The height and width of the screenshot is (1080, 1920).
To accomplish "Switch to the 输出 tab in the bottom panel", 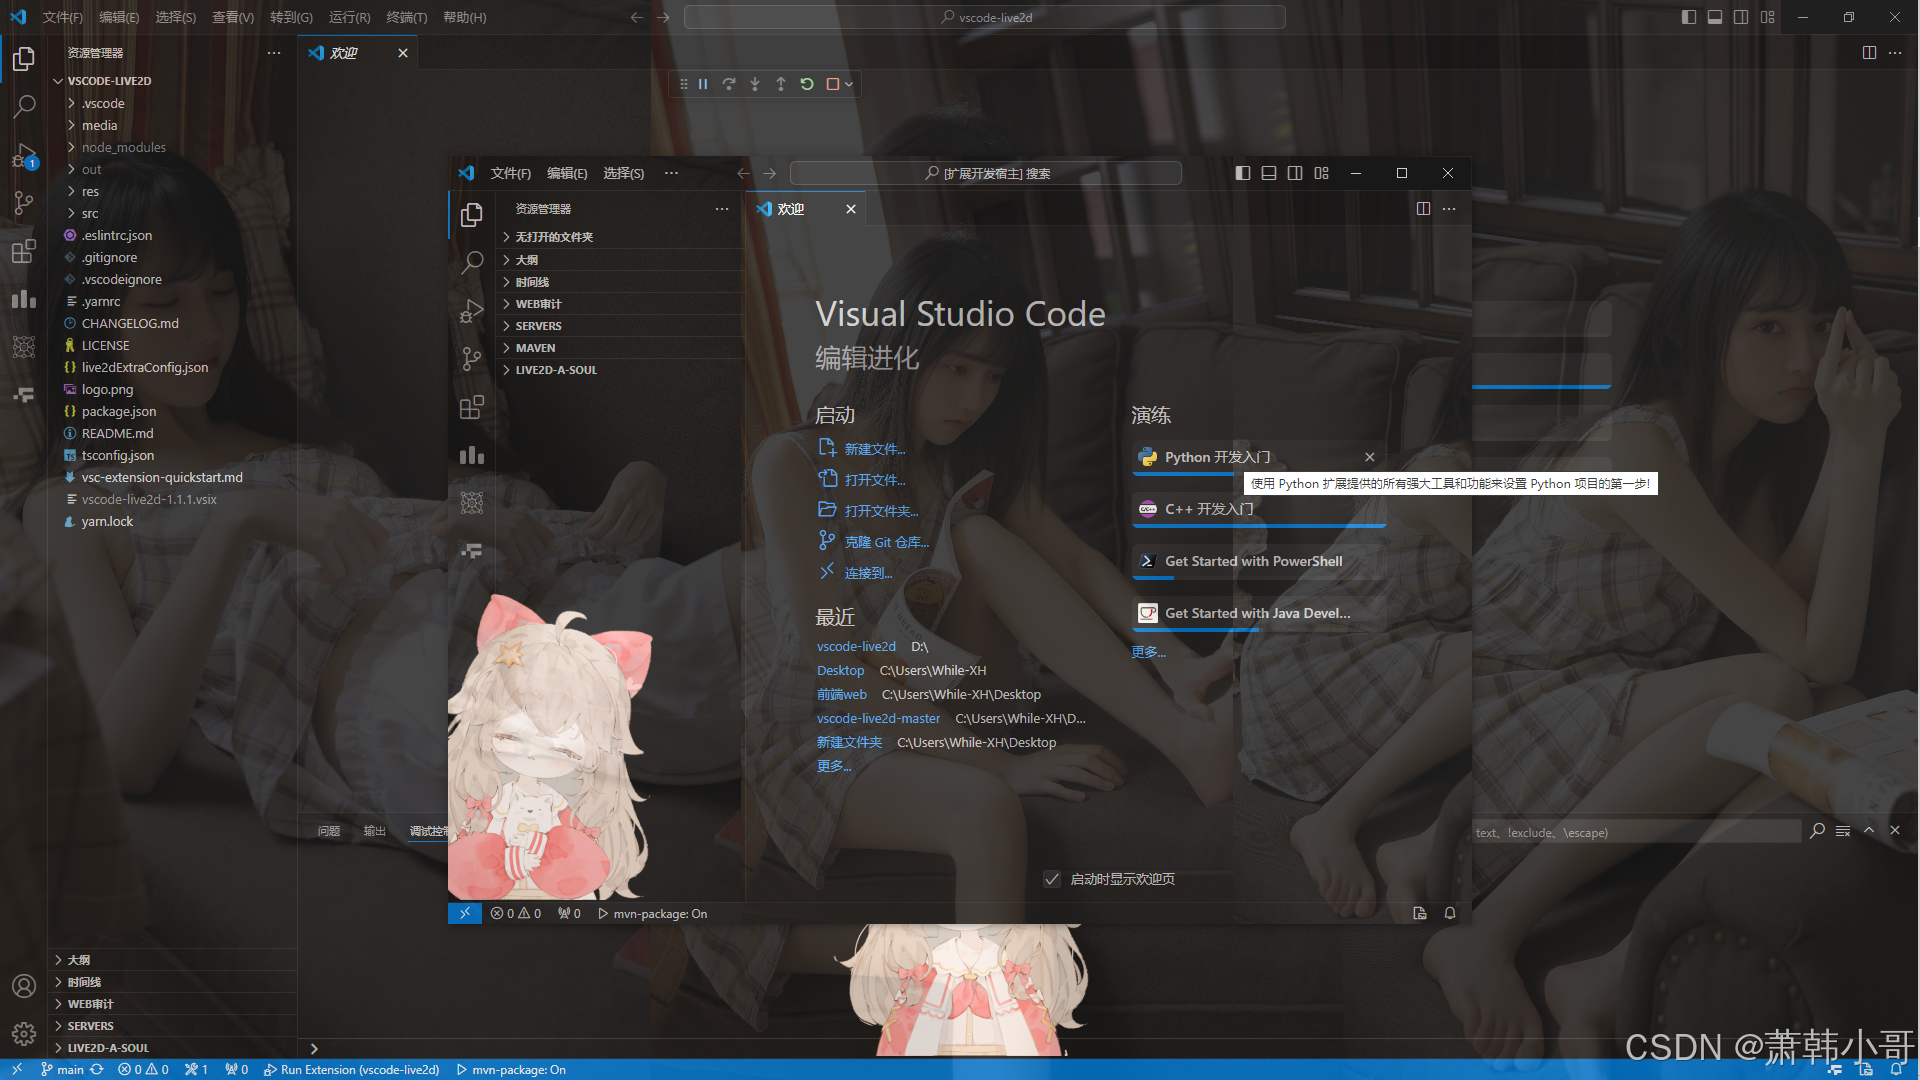I will tap(374, 831).
